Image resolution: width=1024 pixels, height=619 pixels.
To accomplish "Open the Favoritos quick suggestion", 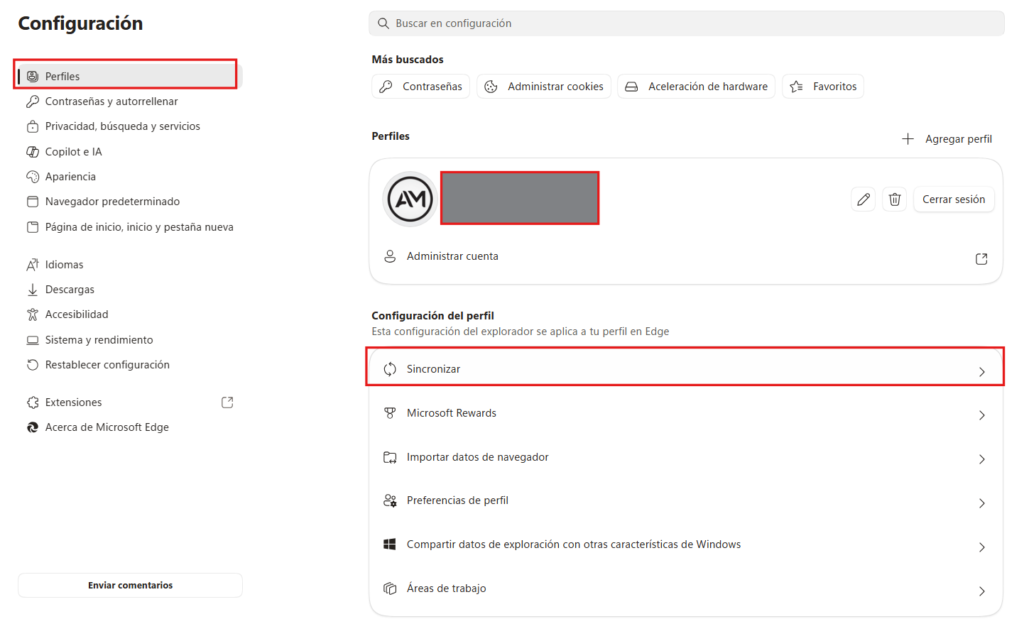I will [823, 86].
